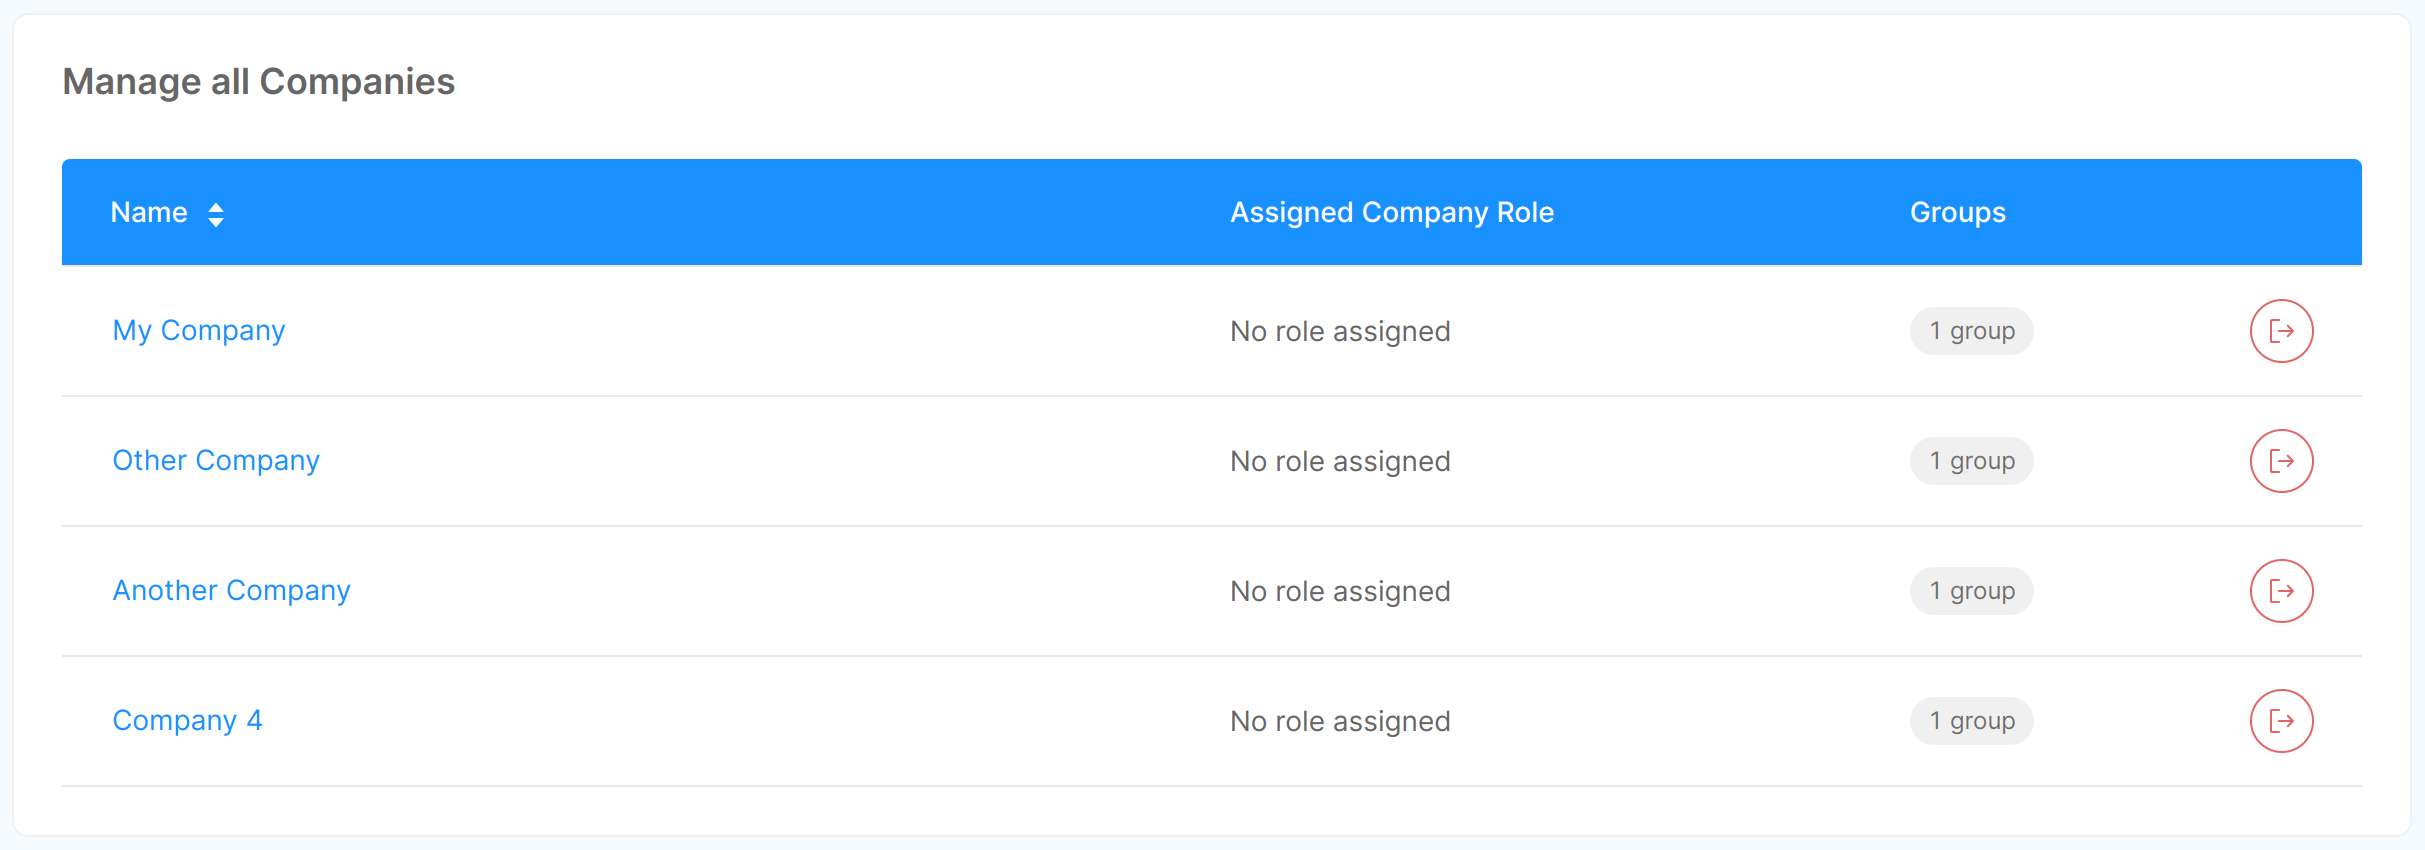Click the red exit icon for Another Company

[x=2281, y=590]
